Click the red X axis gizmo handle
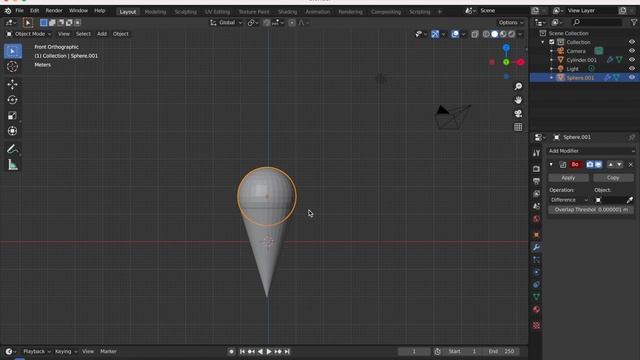 click(x=520, y=62)
